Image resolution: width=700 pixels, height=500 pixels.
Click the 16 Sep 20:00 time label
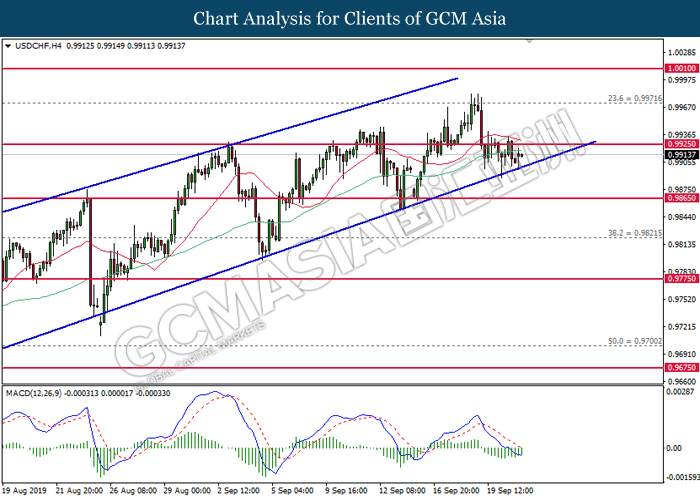pos(457,491)
